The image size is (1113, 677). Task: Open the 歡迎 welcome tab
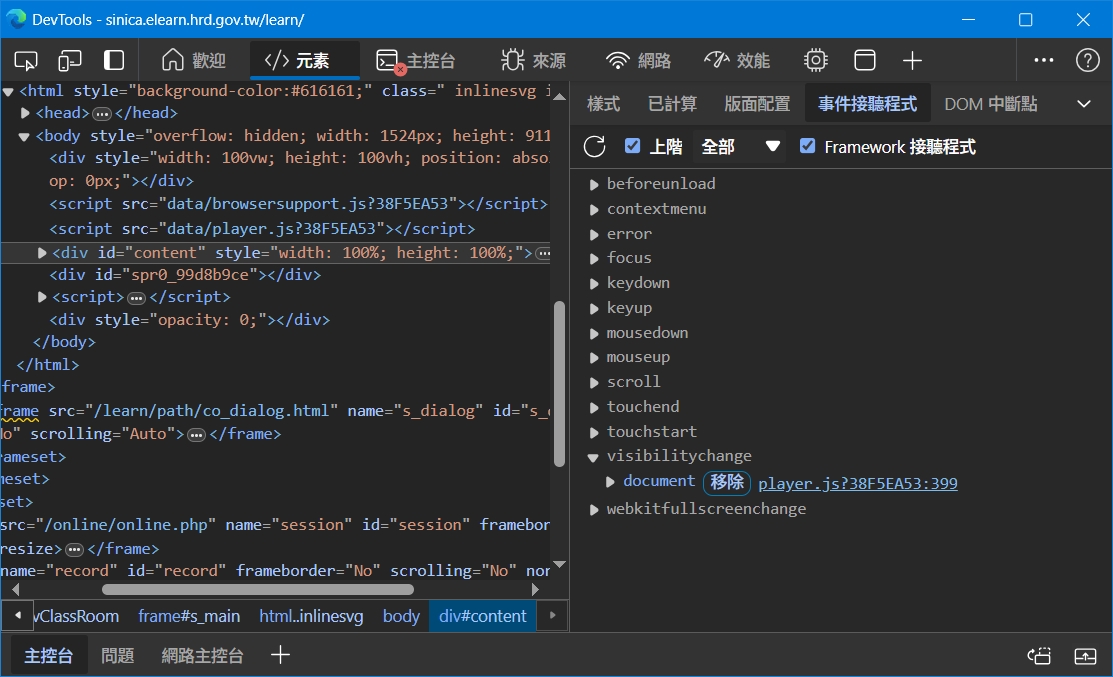click(193, 60)
